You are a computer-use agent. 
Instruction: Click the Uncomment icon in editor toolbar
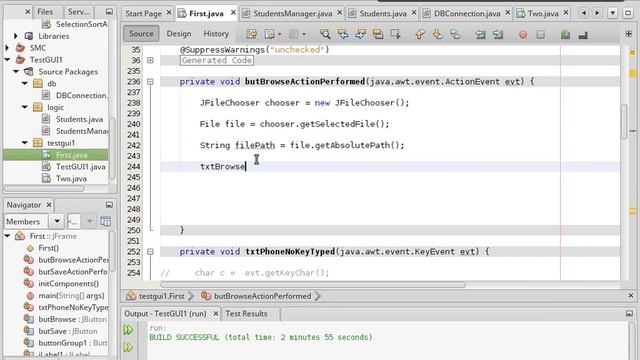click(x=583, y=36)
